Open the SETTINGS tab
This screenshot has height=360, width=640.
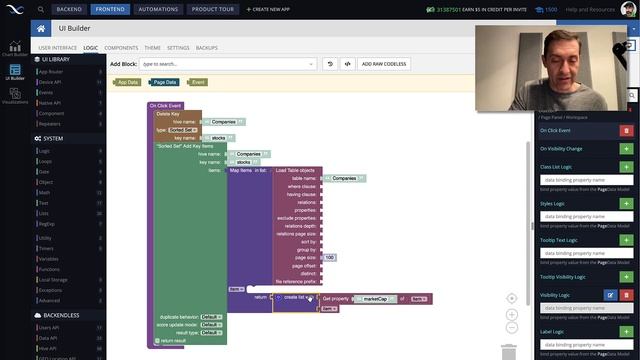point(178,48)
